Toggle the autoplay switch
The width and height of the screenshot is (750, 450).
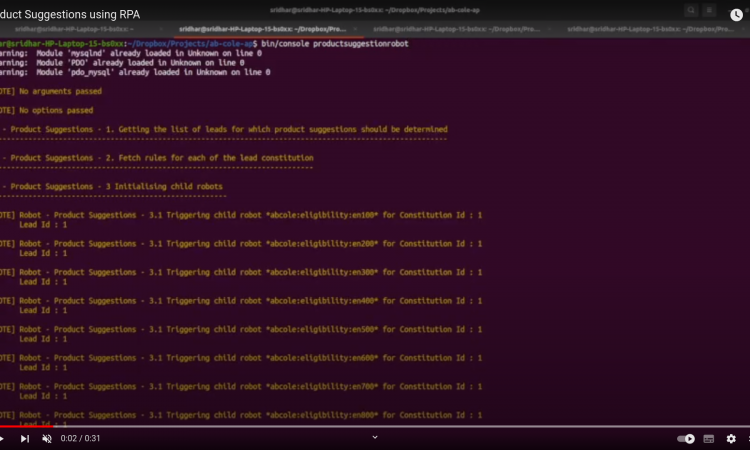tap(686, 438)
